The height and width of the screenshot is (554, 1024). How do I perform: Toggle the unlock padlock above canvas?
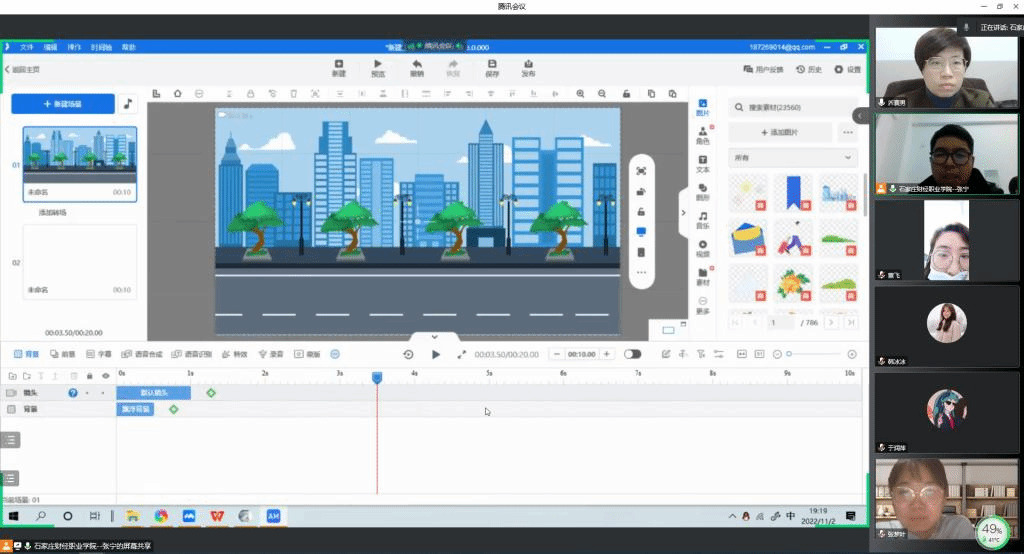tap(626, 94)
